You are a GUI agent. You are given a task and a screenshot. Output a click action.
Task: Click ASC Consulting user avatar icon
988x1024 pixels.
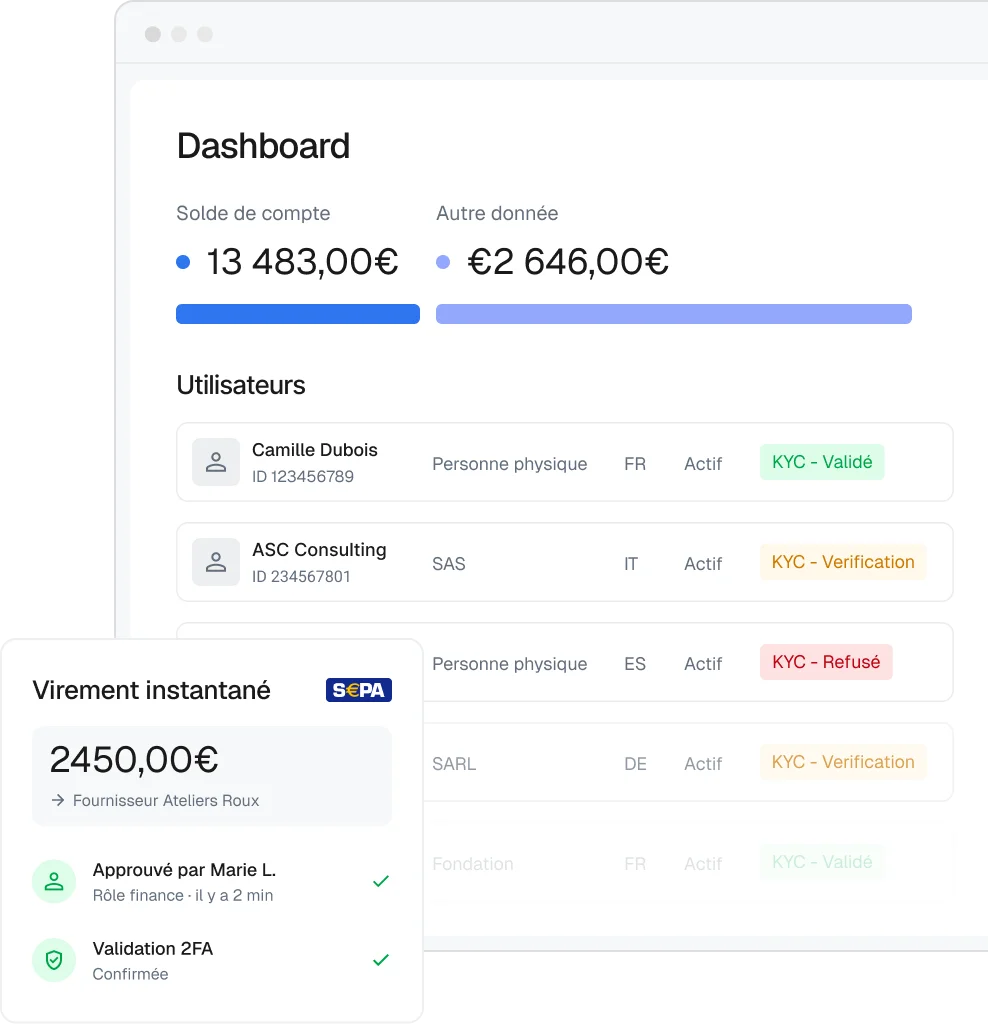tap(215, 562)
